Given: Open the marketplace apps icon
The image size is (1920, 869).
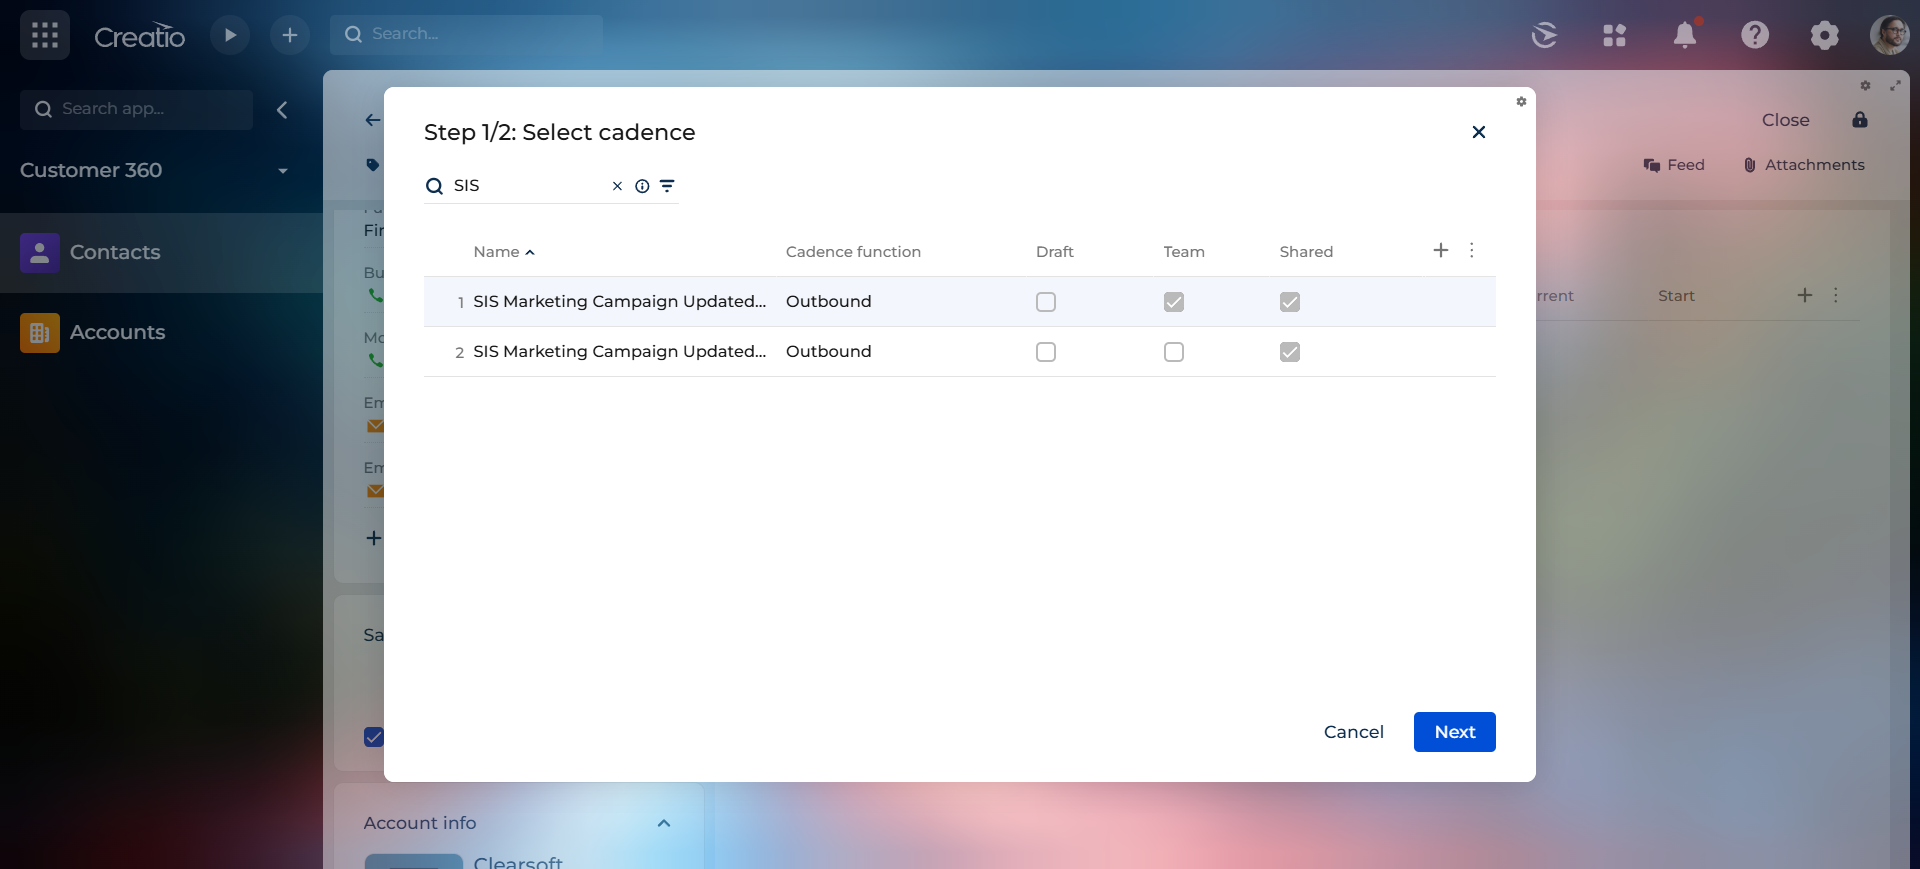Looking at the screenshot, I should tap(1614, 35).
